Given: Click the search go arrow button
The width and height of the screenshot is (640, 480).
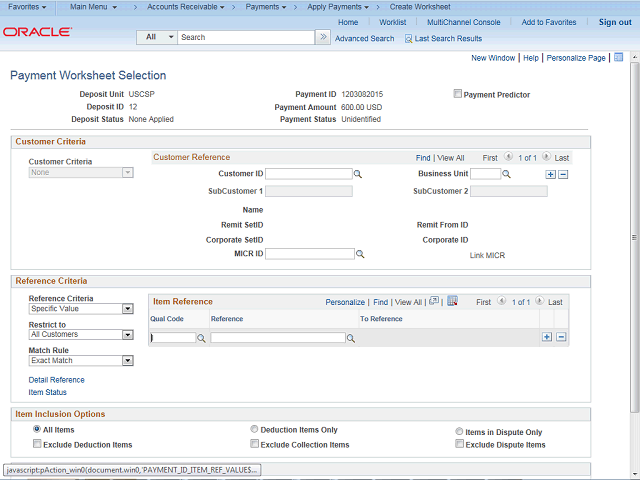Looking at the screenshot, I should pos(322,37).
